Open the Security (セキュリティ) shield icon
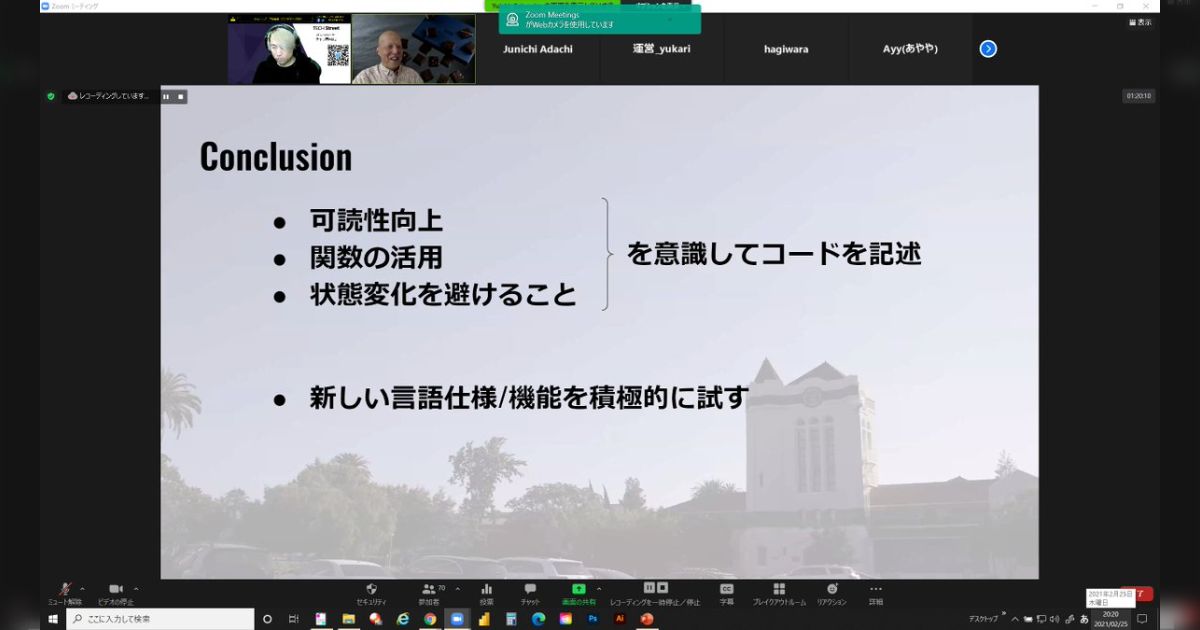Screen dimensions: 1200x630 coord(371,590)
